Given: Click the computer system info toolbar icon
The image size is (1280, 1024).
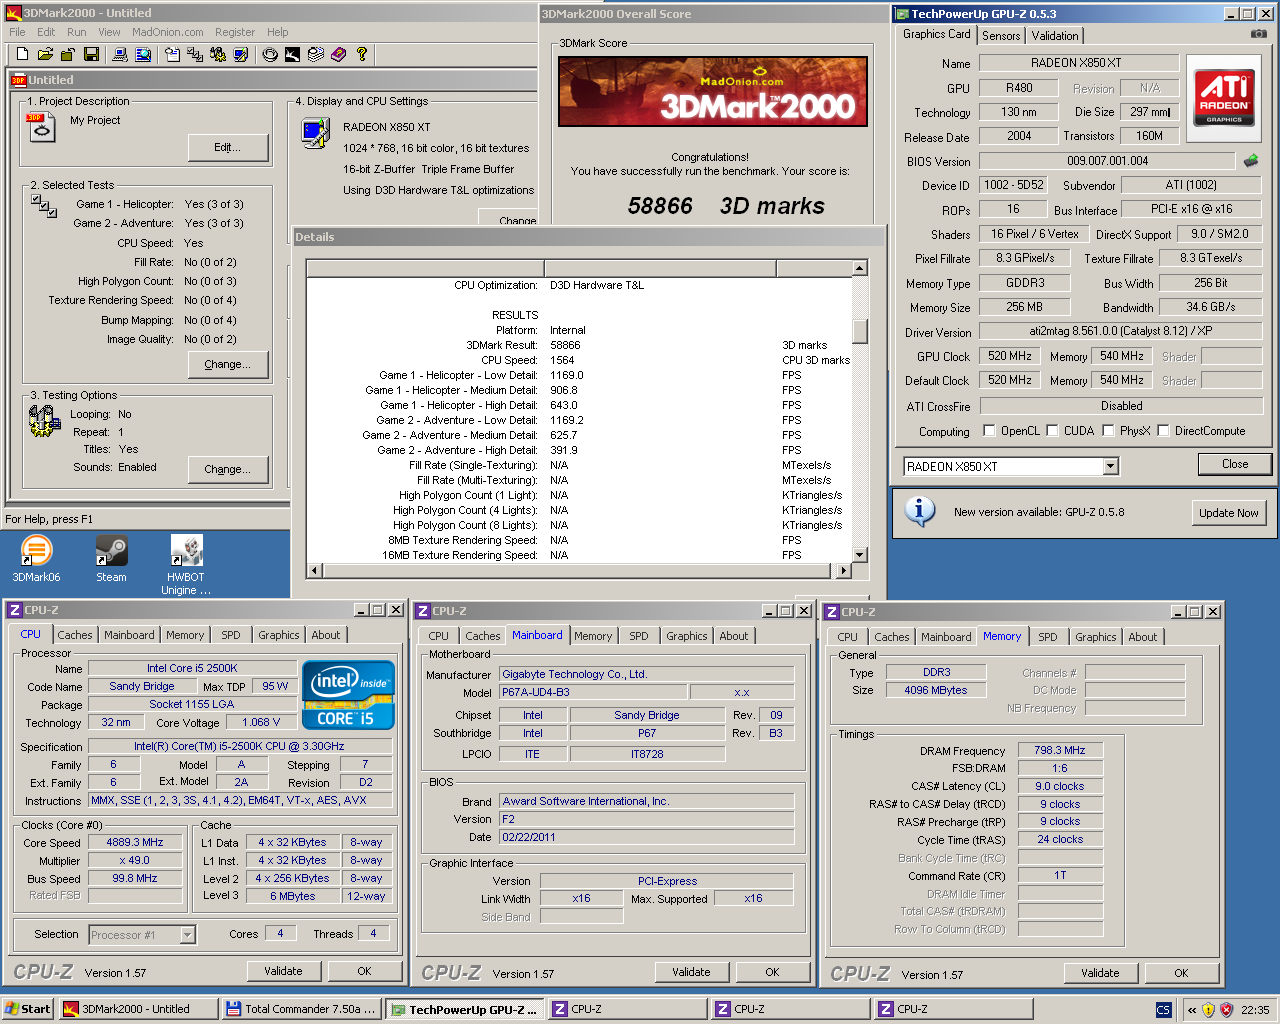Looking at the screenshot, I should 120,54.
